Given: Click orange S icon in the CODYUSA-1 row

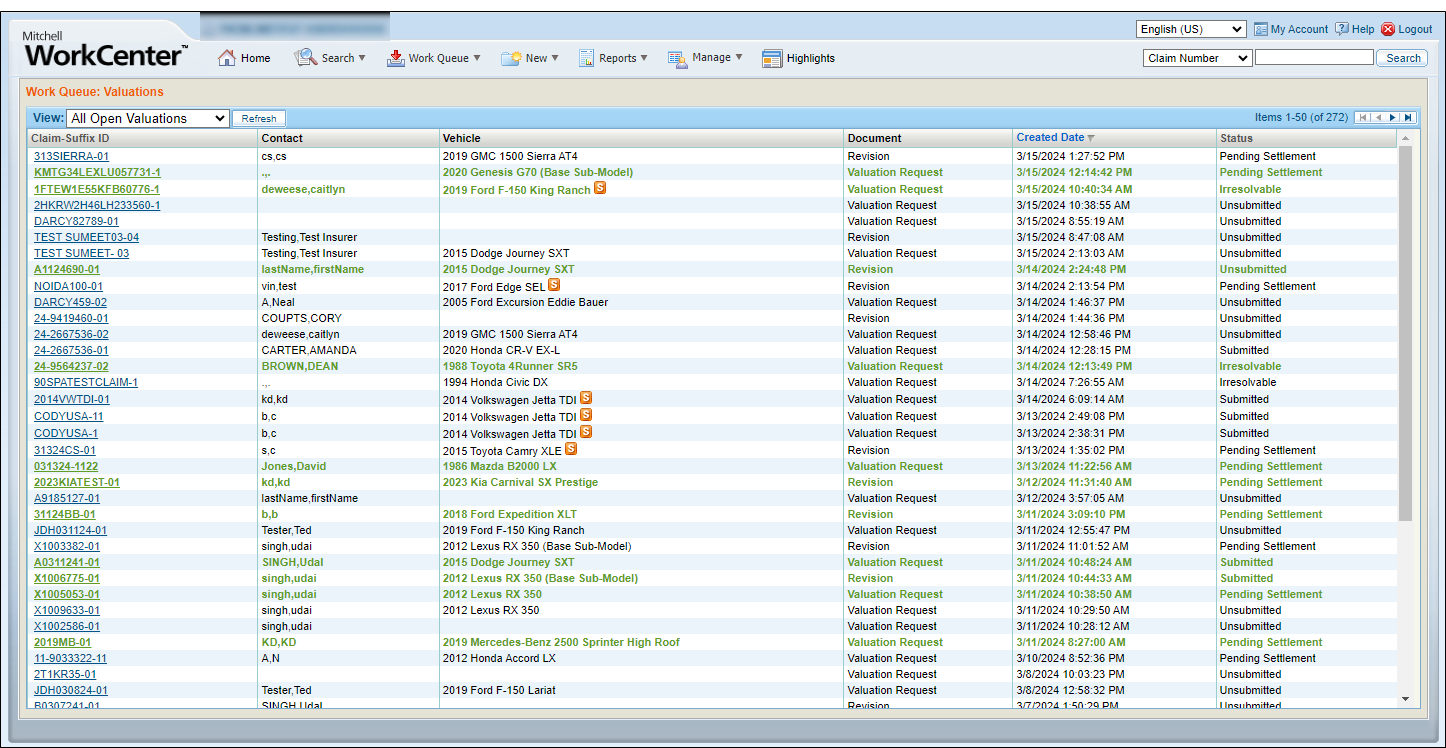Looking at the screenshot, I should [587, 432].
